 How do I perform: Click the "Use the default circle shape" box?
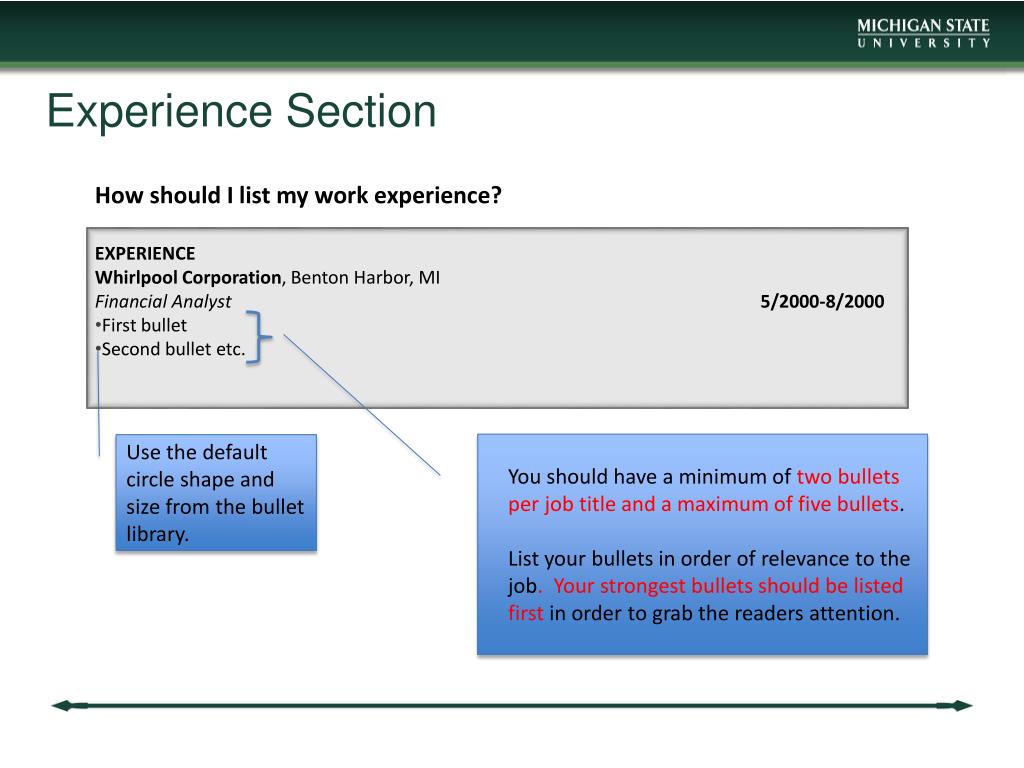coord(216,493)
